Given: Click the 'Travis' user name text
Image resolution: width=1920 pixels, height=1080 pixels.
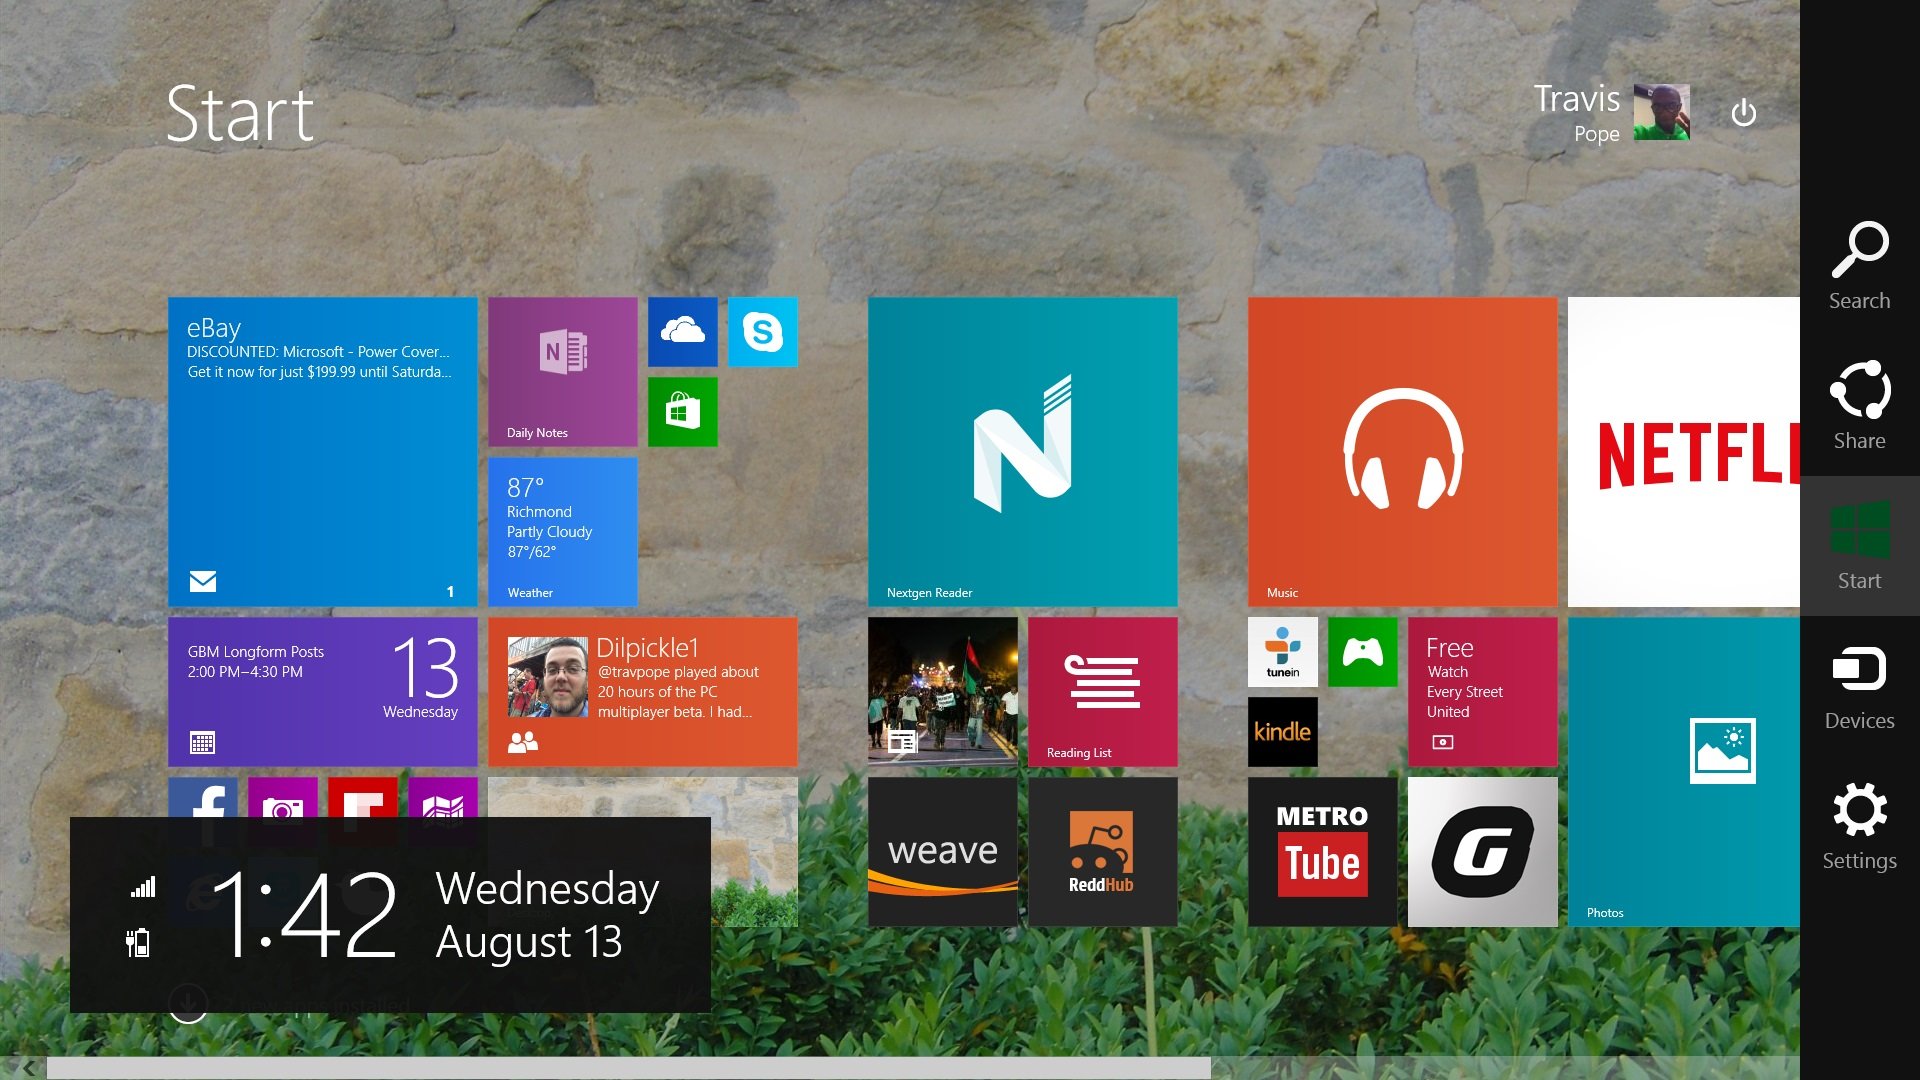Looking at the screenshot, I should pos(1577,98).
